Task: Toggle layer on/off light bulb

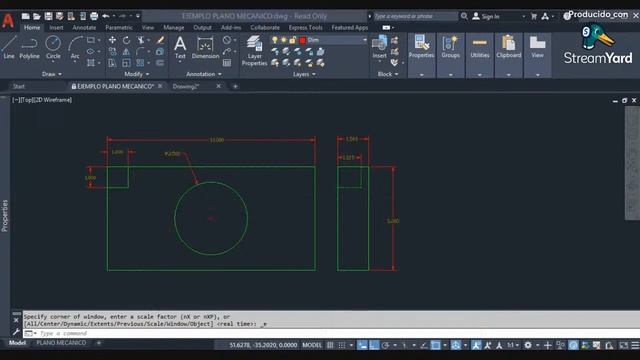Action: pyautogui.click(x=275, y=40)
